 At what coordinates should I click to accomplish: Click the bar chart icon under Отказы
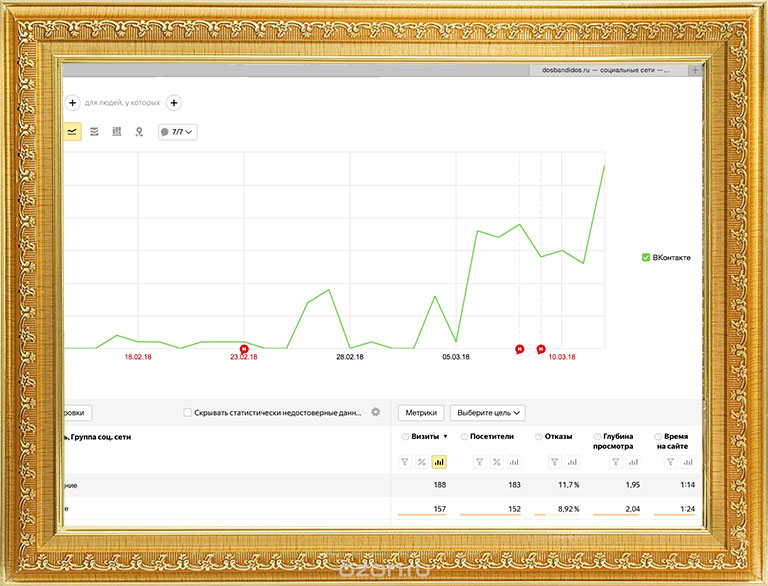click(x=572, y=462)
